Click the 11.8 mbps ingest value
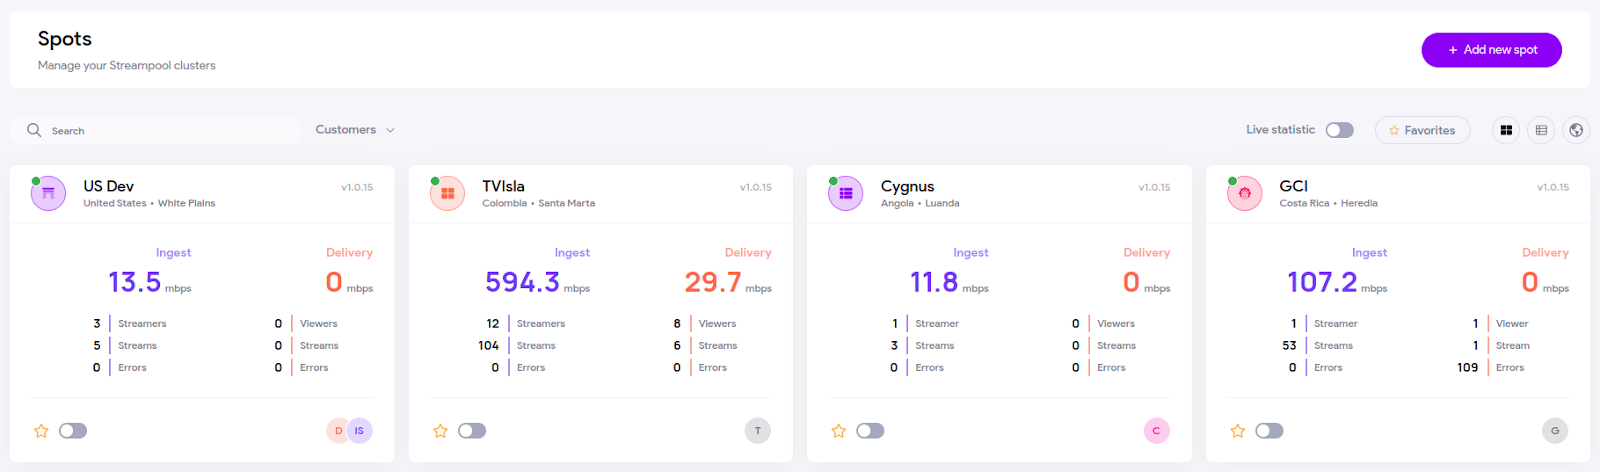This screenshot has height=472, width=1600. pos(949,282)
